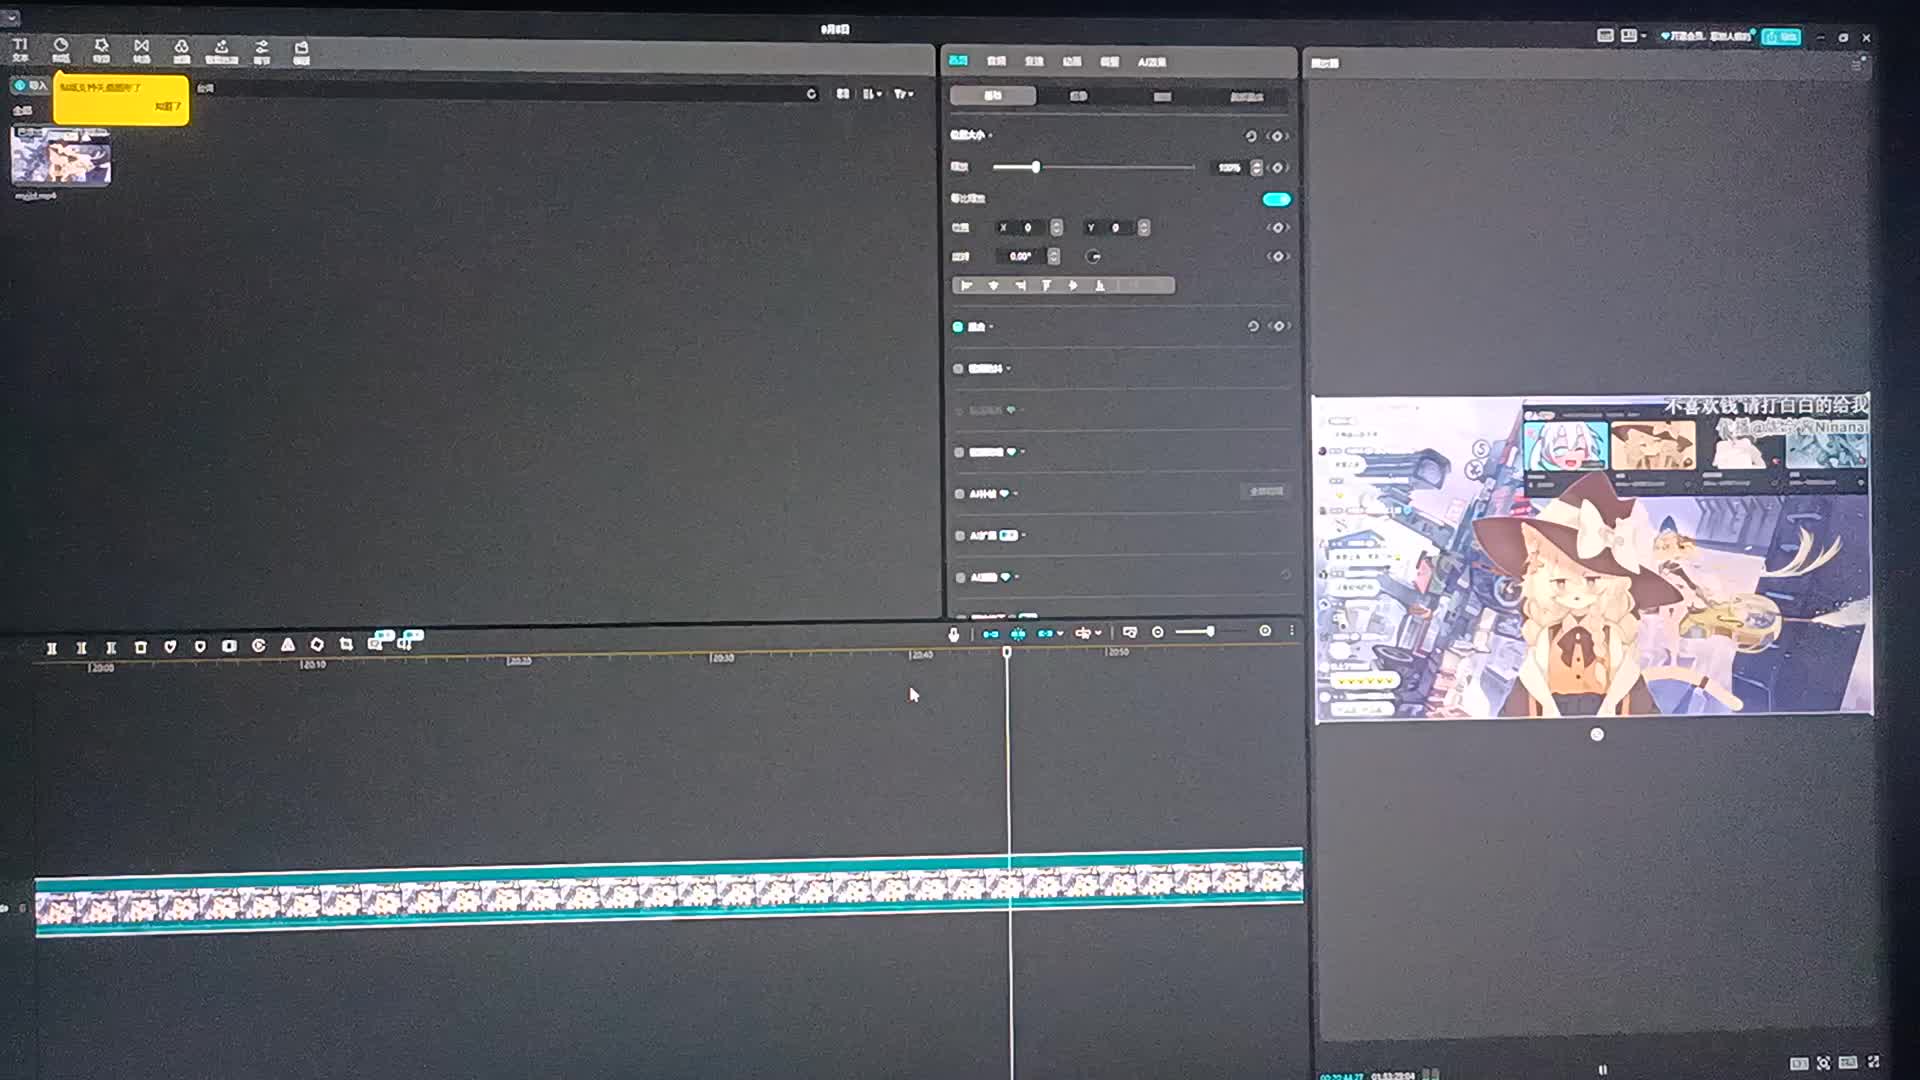Click the rotation dial beside 0.00° field

[x=1094, y=257]
